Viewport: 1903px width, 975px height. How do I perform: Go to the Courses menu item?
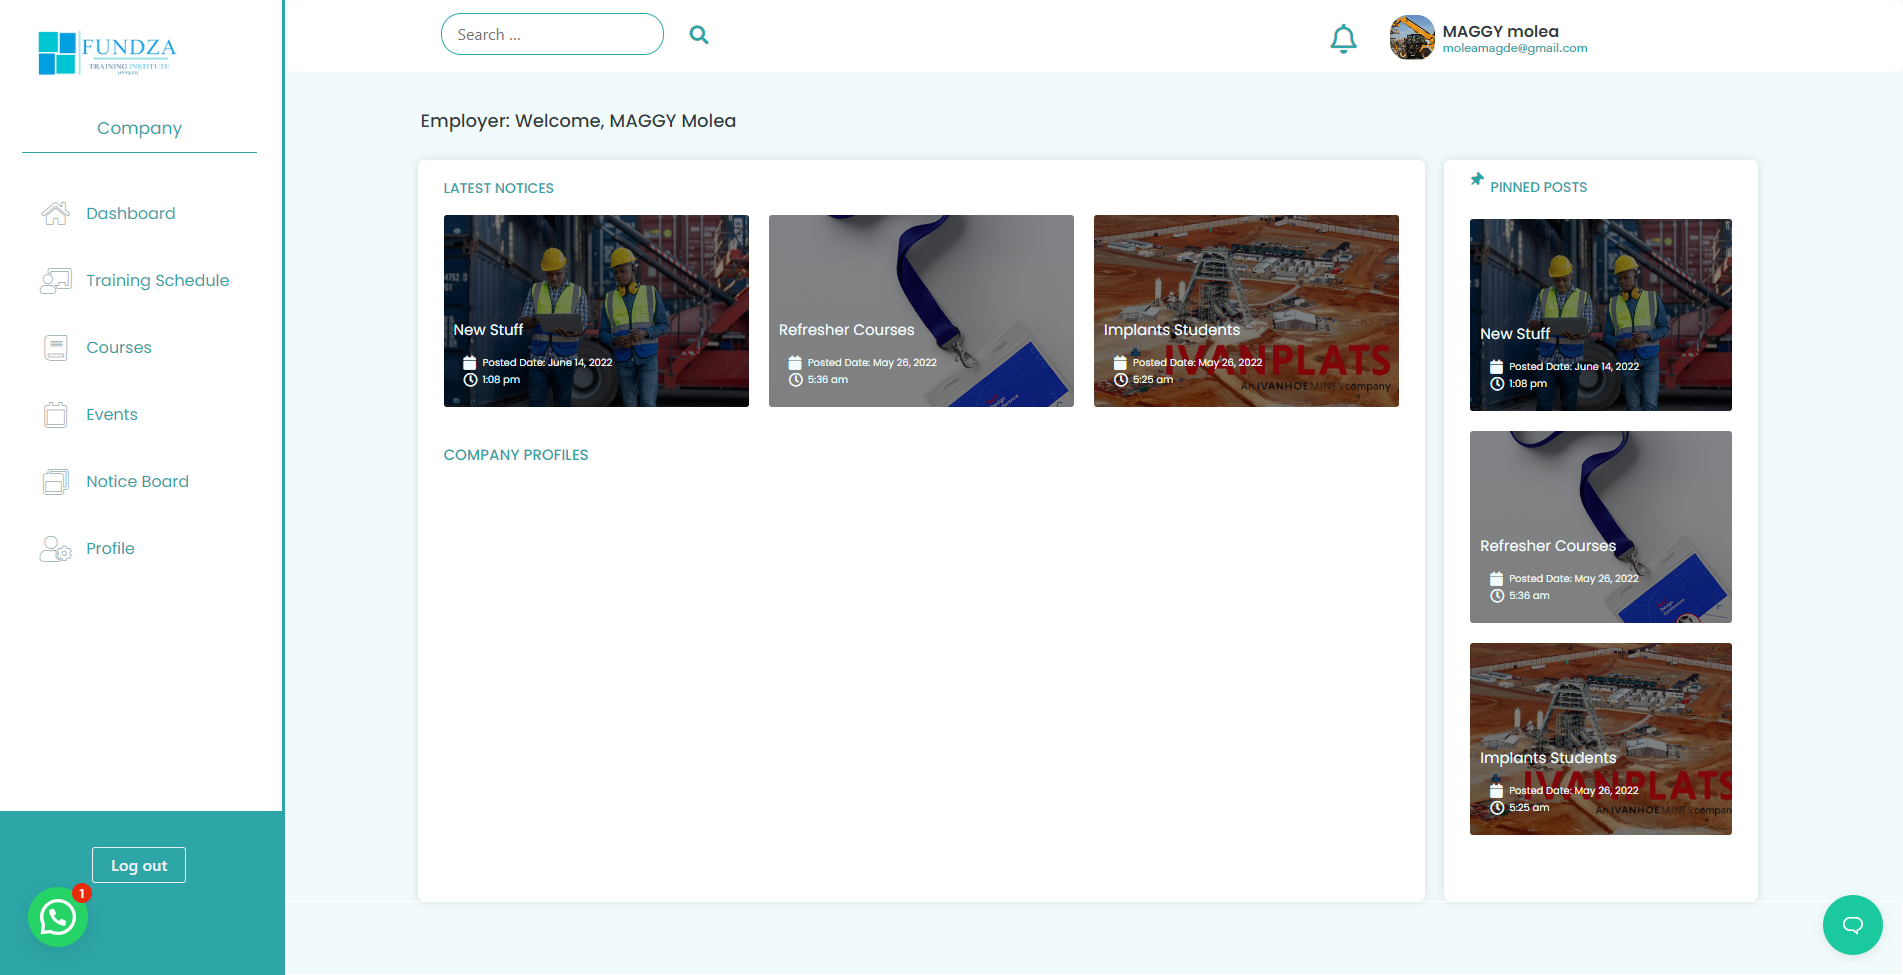pos(119,347)
